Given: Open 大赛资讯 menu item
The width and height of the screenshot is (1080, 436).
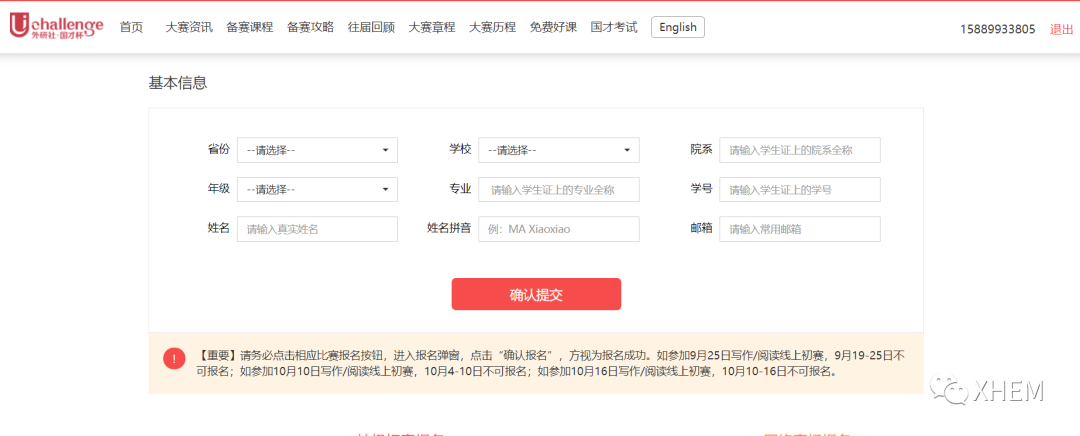Looking at the screenshot, I should (x=189, y=27).
